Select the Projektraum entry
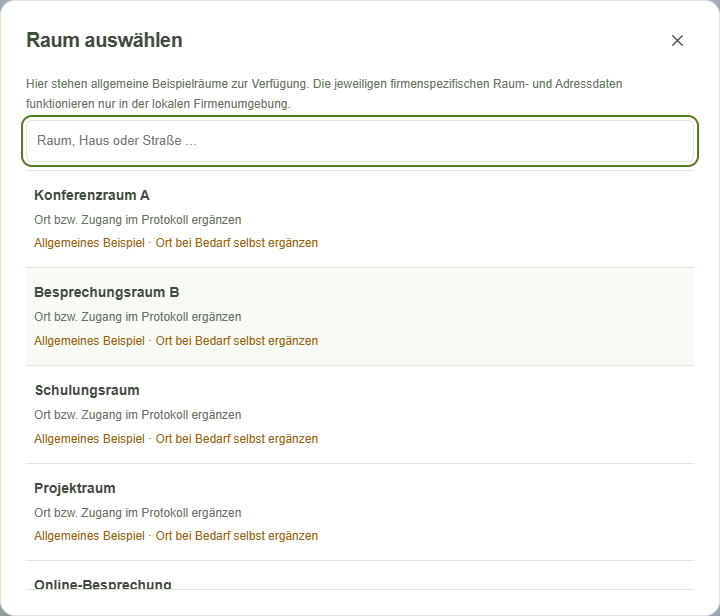Image resolution: width=720 pixels, height=616 pixels. (x=360, y=512)
